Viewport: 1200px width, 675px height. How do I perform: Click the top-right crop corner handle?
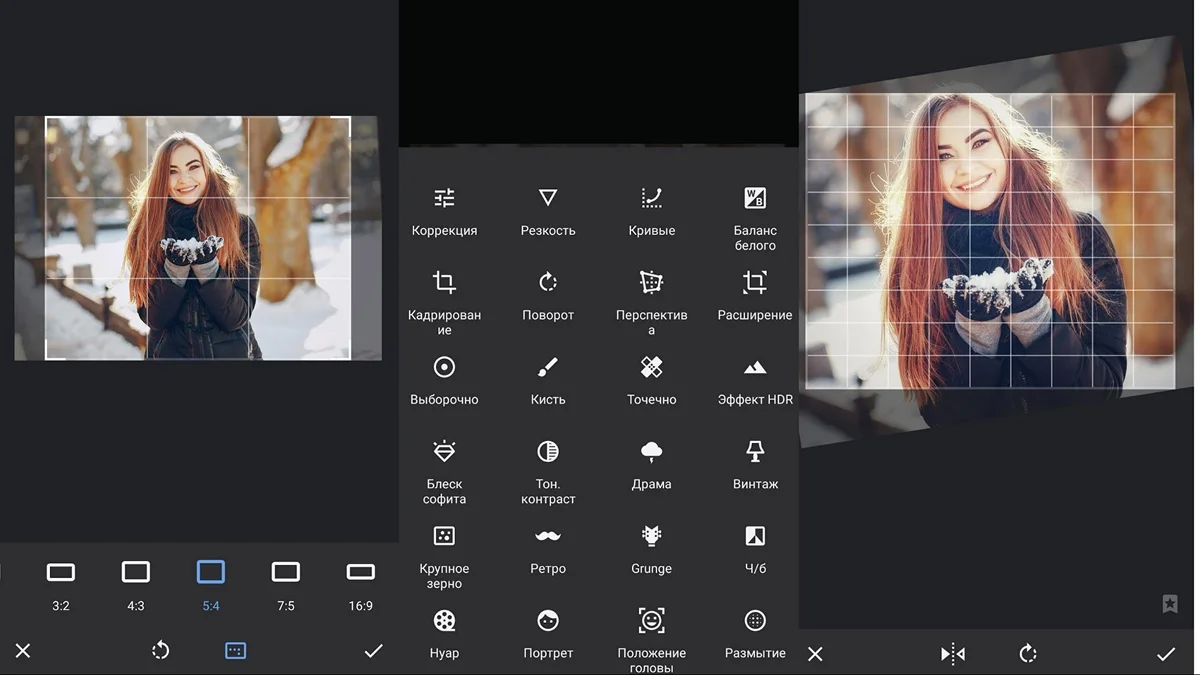coord(343,124)
